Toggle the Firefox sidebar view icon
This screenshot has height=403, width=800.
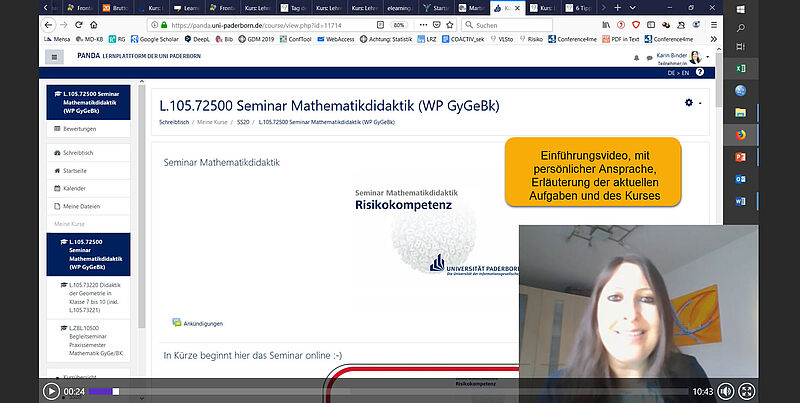pos(651,24)
